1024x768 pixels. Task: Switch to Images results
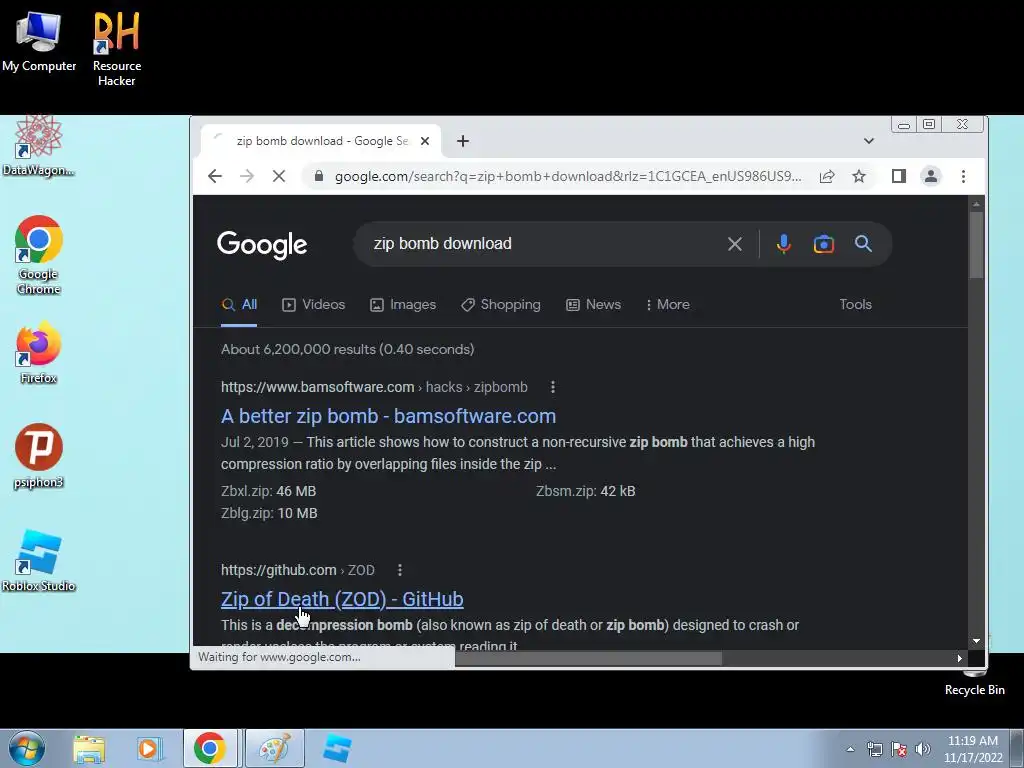click(x=403, y=305)
